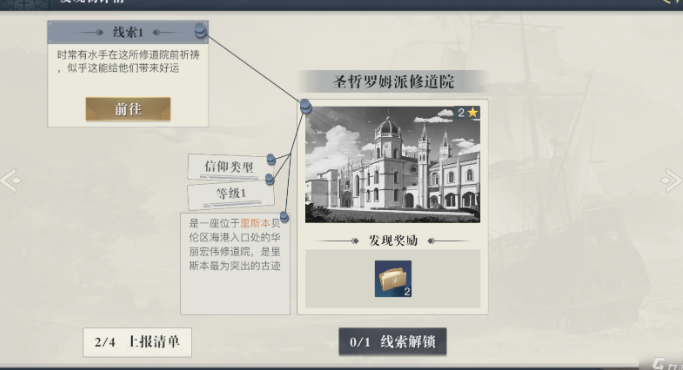Viewport: 683px width, 370px height.
Task: Go to previous discovery with left arrow
Action: click(11, 180)
